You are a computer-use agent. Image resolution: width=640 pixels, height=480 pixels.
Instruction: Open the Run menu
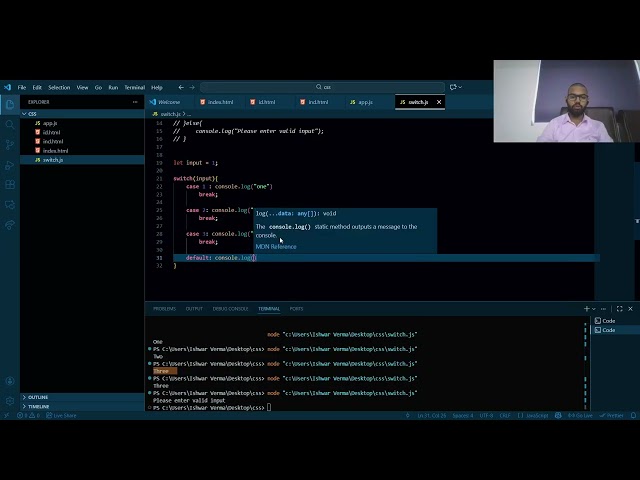pos(113,87)
